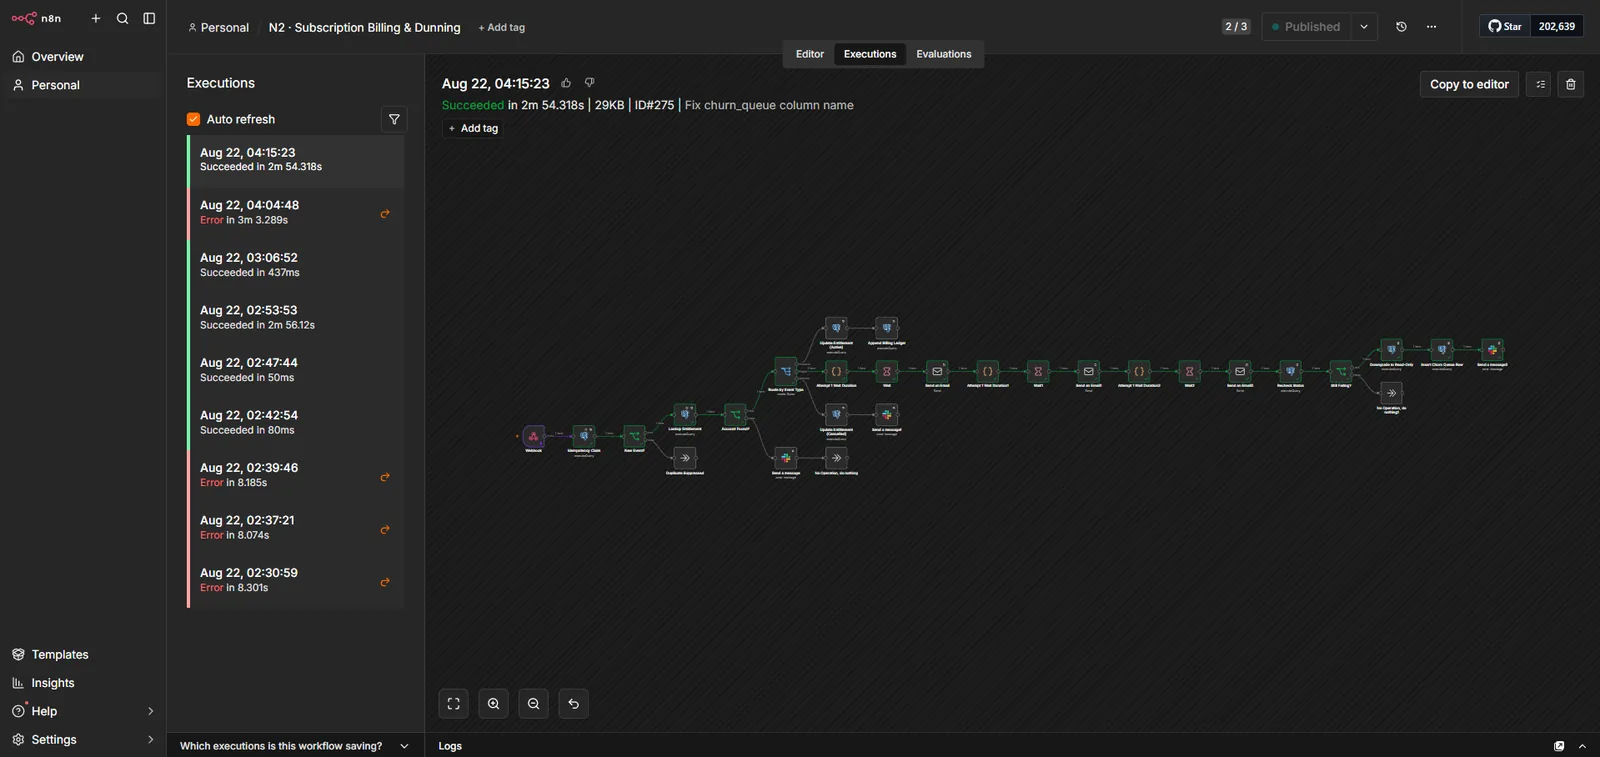1600x757 pixels.
Task: Open Overview in the sidebar
Action: pyautogui.click(x=82, y=57)
